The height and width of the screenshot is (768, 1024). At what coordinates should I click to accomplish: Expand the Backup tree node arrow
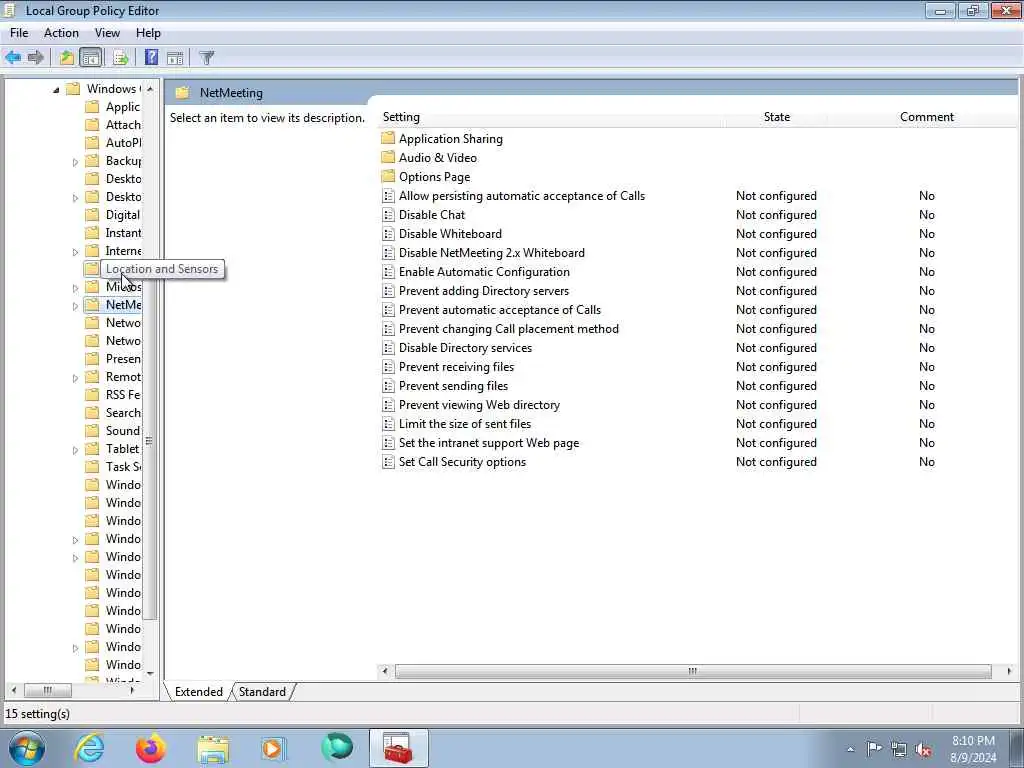75,161
